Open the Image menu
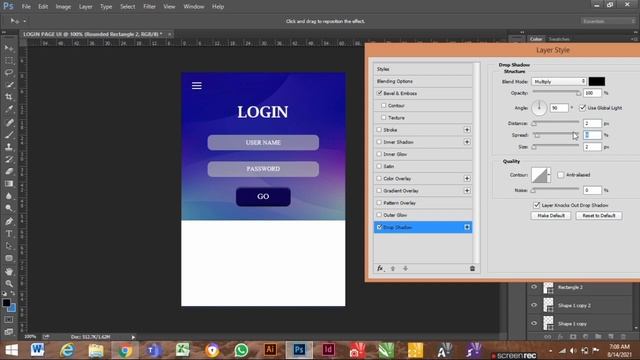This screenshot has width=640, height=360. pyautogui.click(x=63, y=7)
